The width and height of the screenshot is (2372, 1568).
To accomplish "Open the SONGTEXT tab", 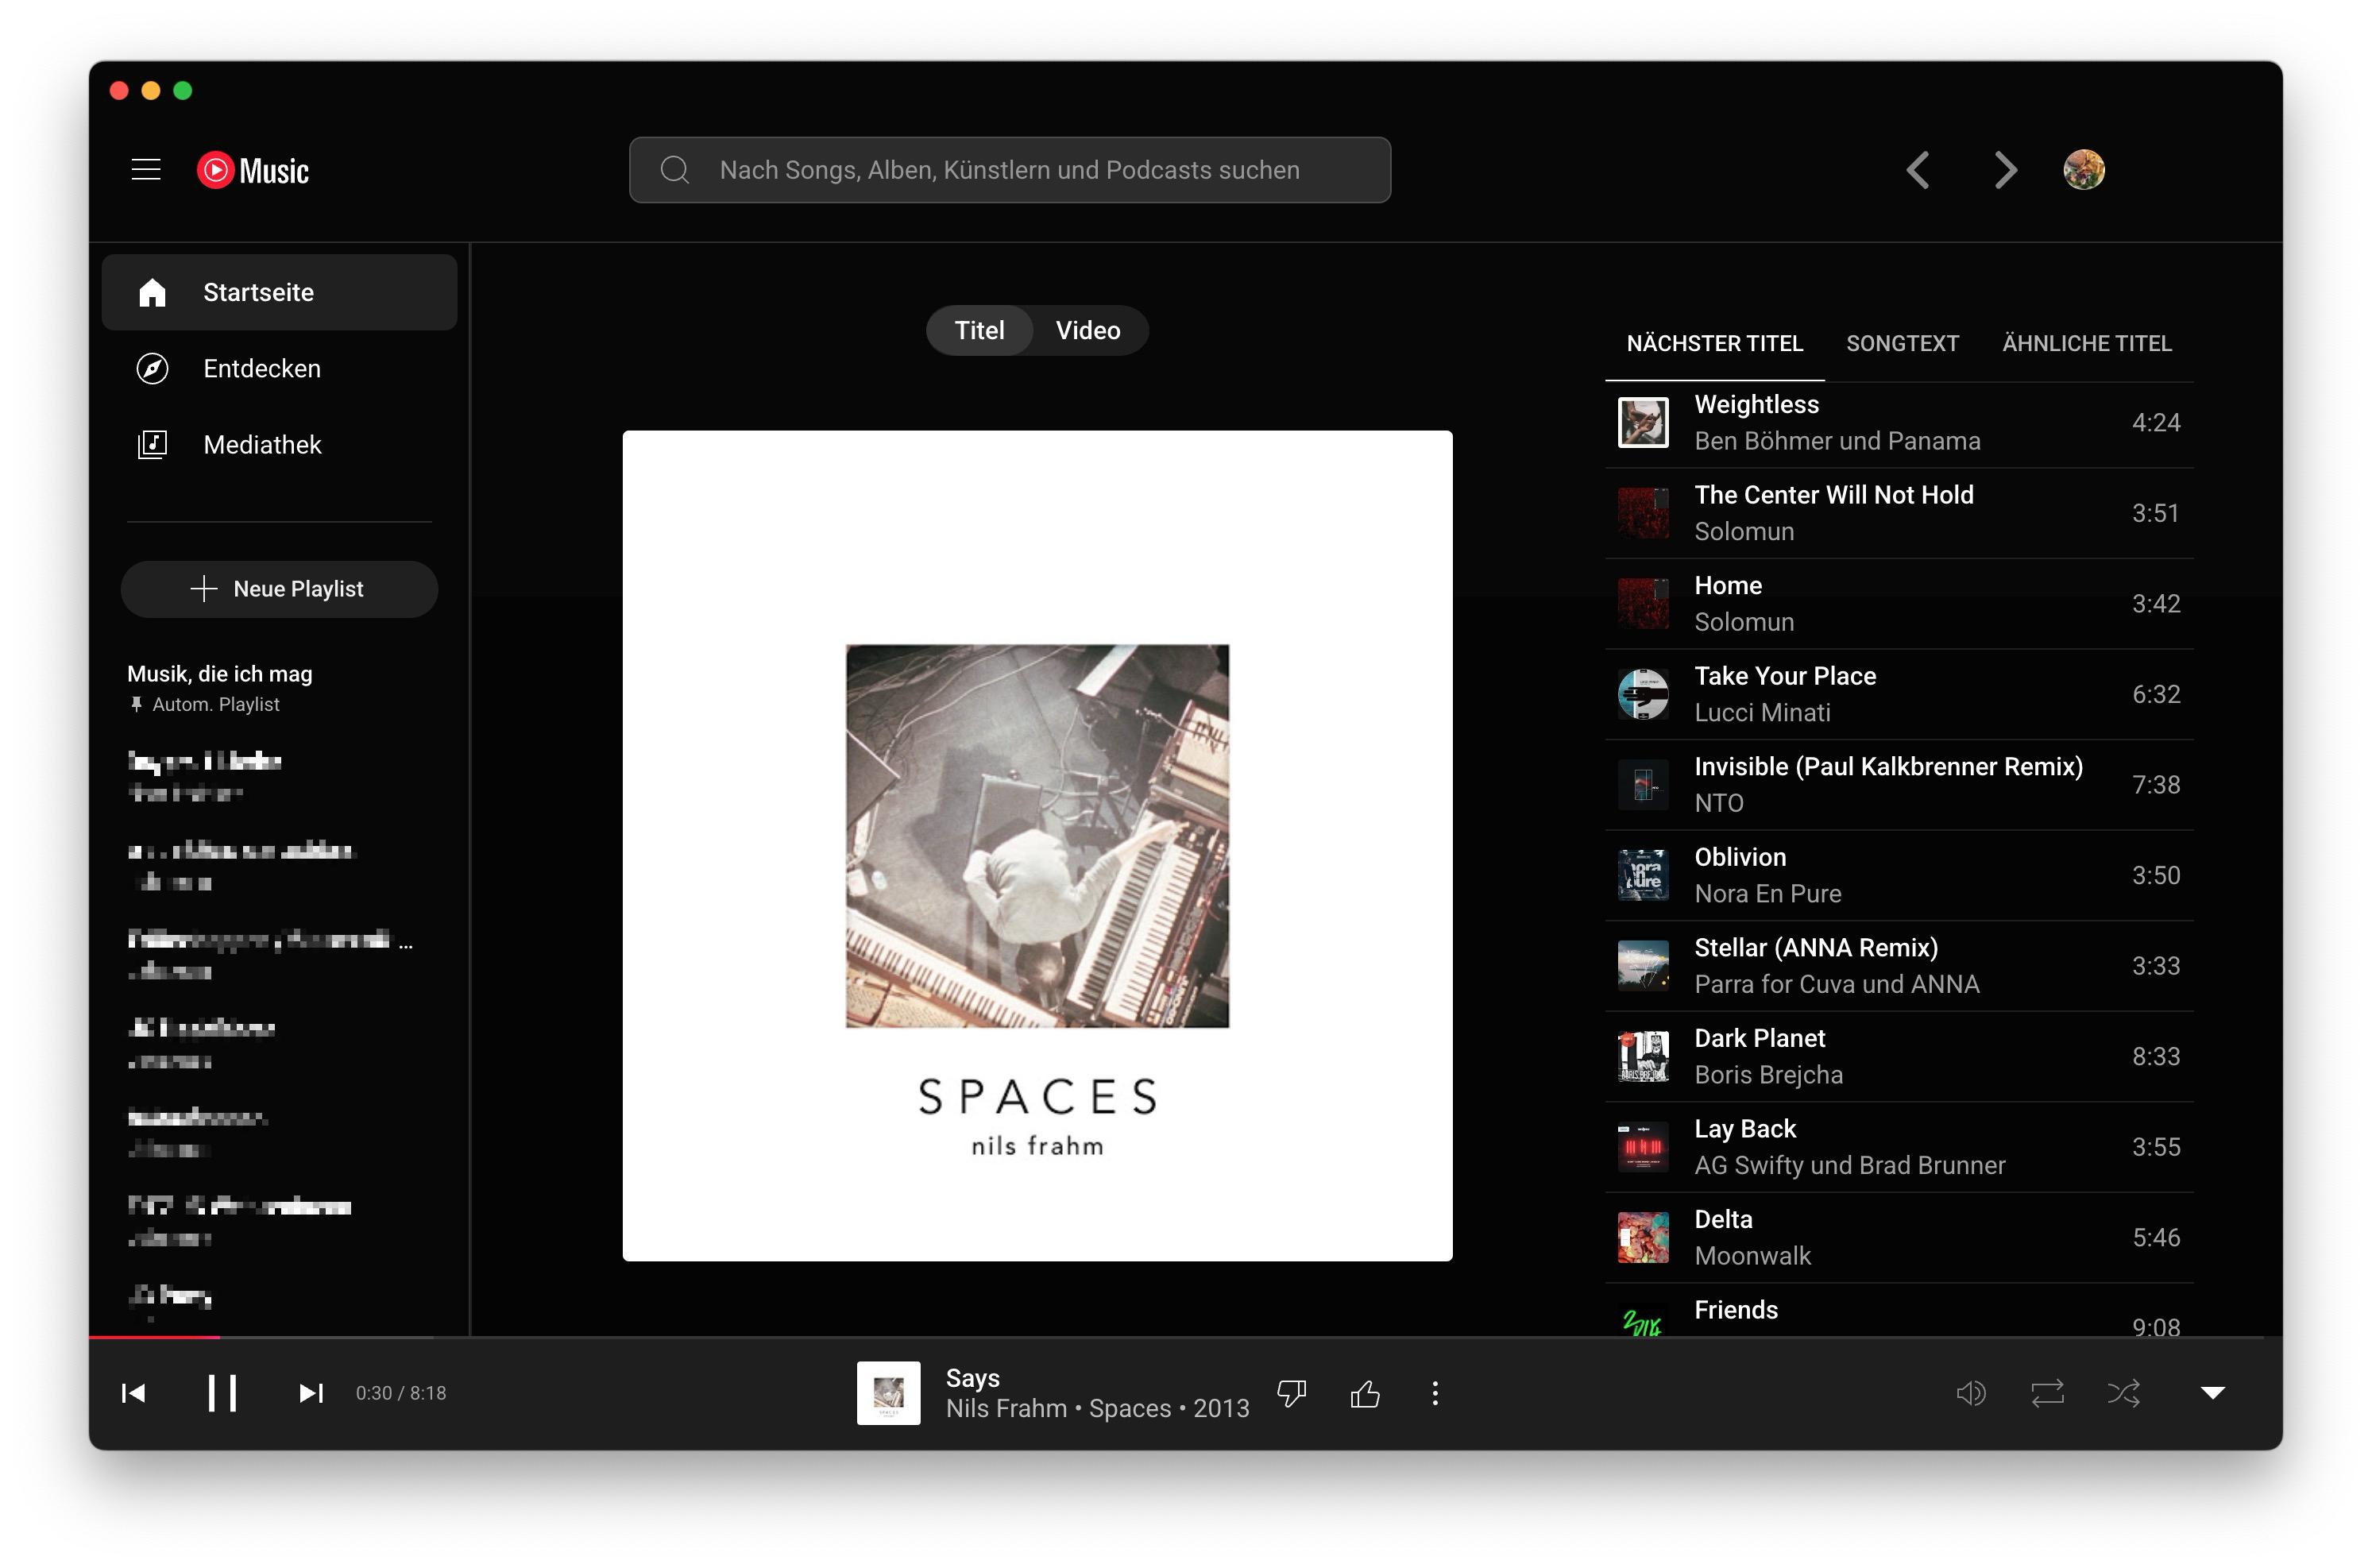I will [x=1902, y=343].
